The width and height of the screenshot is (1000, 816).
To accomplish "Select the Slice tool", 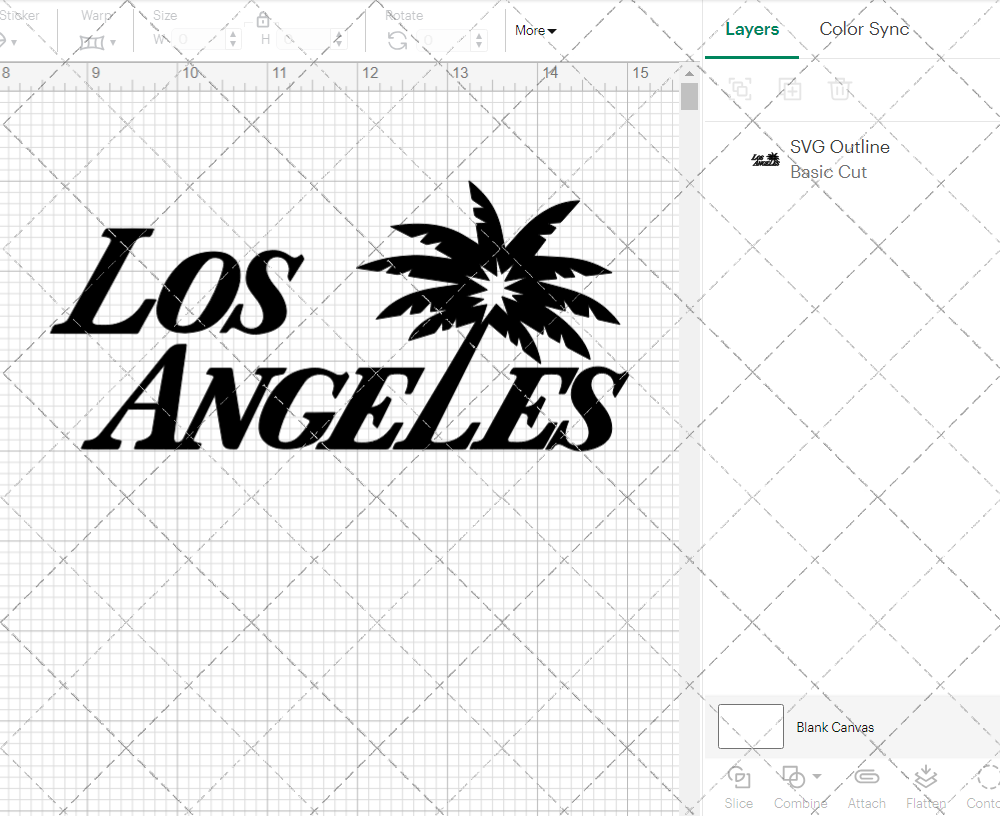I will point(738,785).
